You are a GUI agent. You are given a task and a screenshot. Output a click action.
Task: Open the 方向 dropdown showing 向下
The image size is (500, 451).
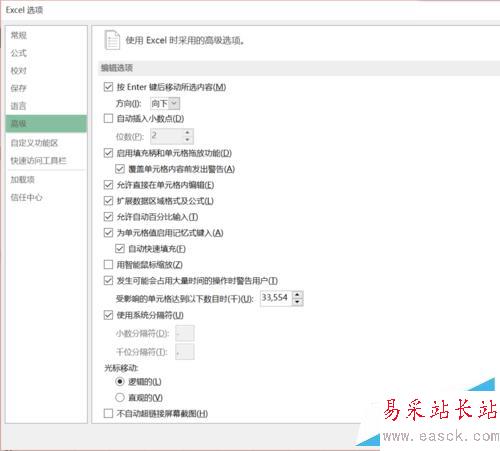(165, 104)
